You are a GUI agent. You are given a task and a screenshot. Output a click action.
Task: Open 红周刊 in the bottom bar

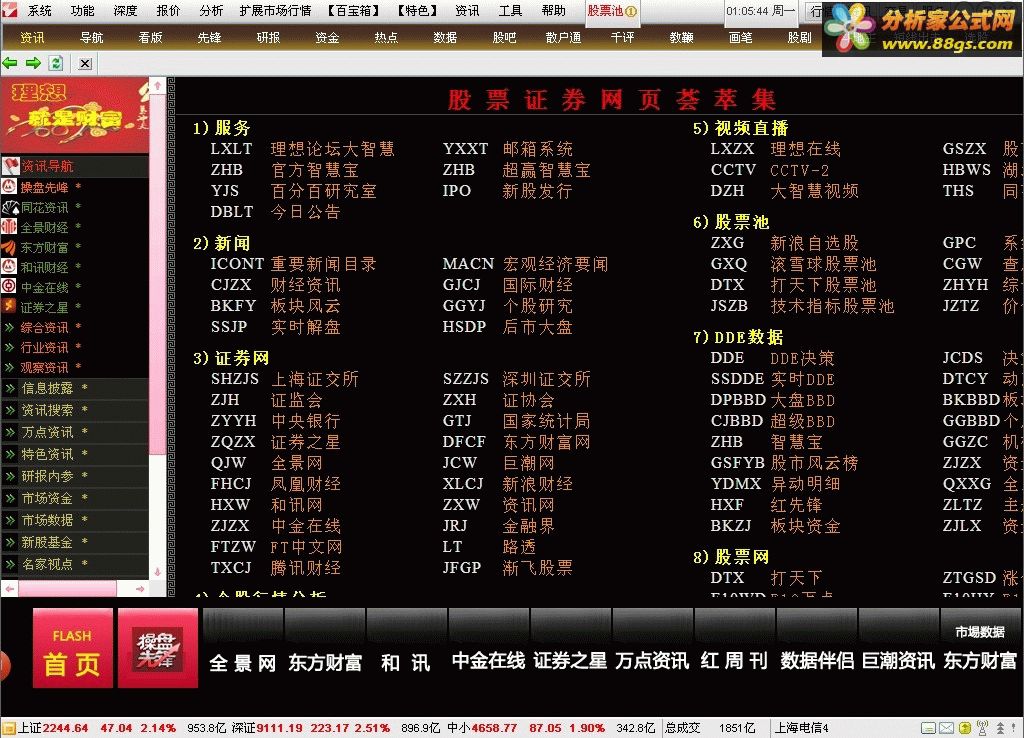pyautogui.click(x=734, y=661)
